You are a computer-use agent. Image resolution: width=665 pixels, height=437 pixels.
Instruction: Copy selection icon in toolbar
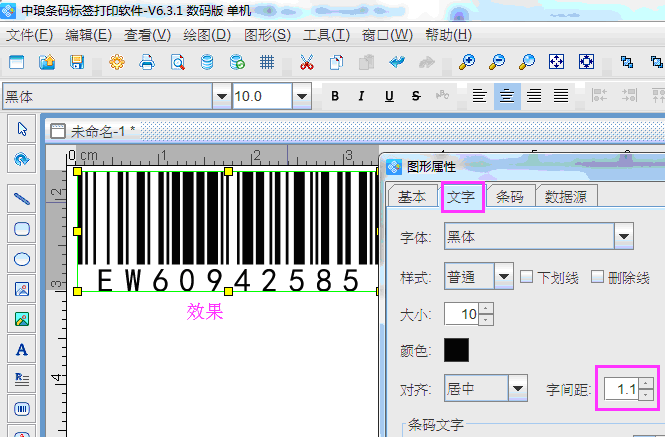[336, 62]
